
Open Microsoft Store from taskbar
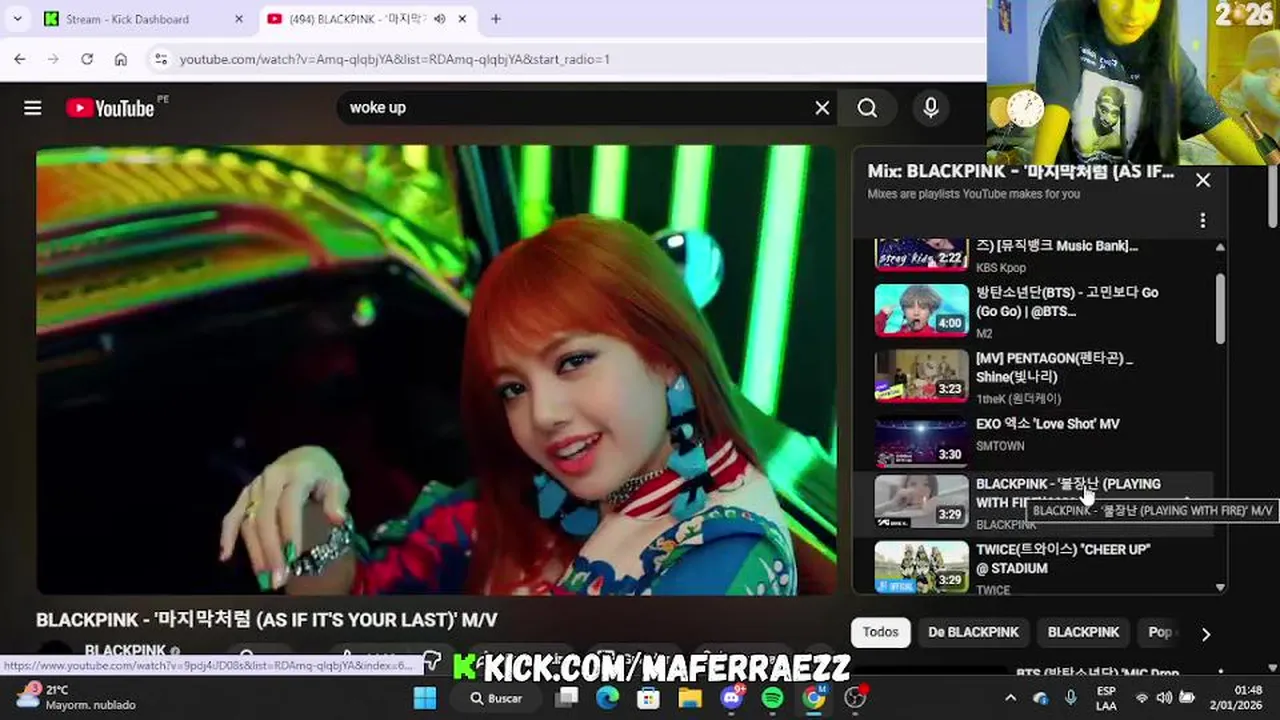pos(649,698)
